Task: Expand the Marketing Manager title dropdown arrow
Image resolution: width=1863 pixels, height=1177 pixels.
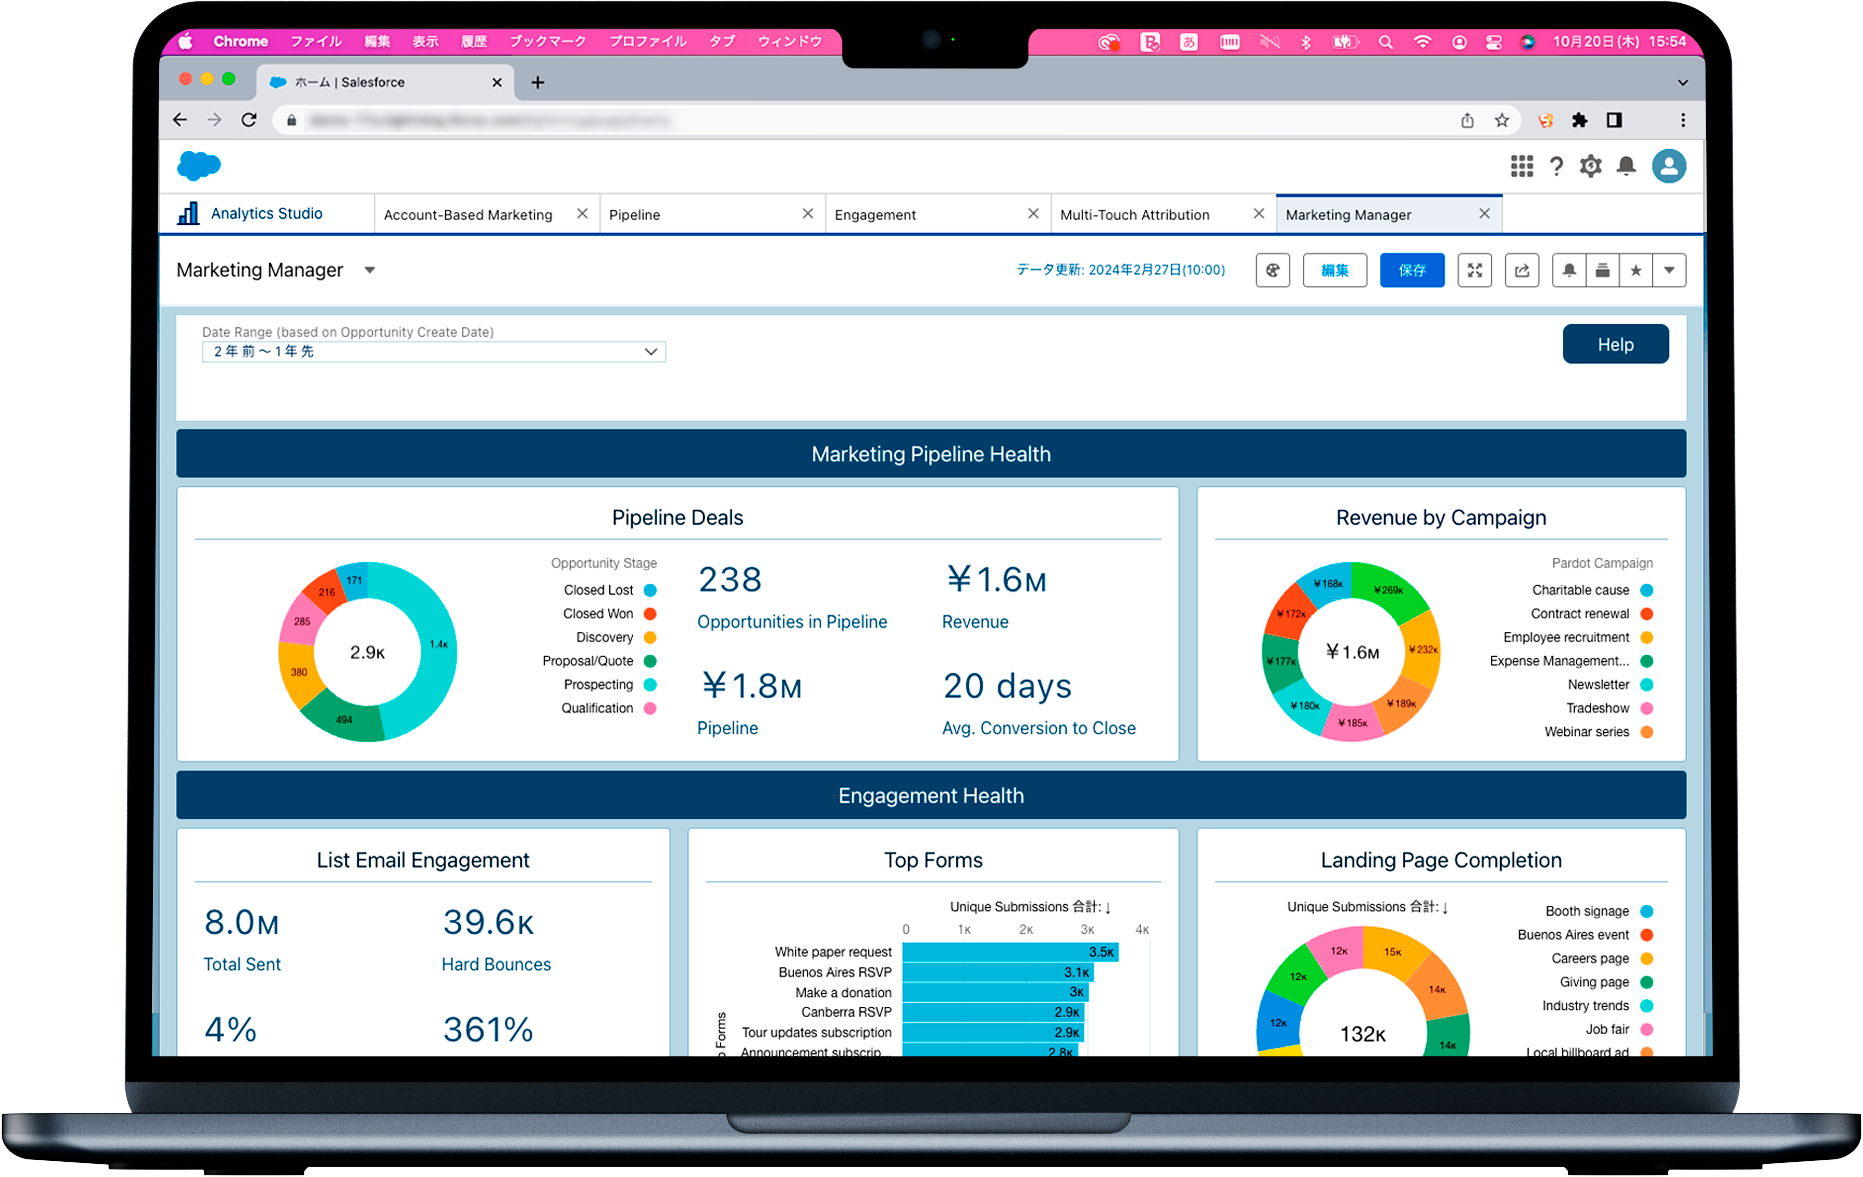Action: [370, 270]
